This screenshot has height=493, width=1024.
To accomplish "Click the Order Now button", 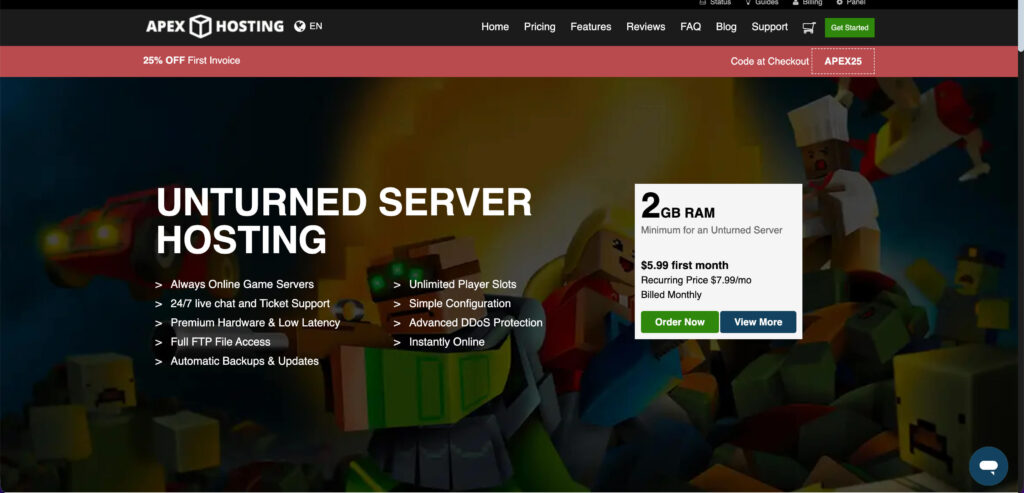I will (679, 322).
